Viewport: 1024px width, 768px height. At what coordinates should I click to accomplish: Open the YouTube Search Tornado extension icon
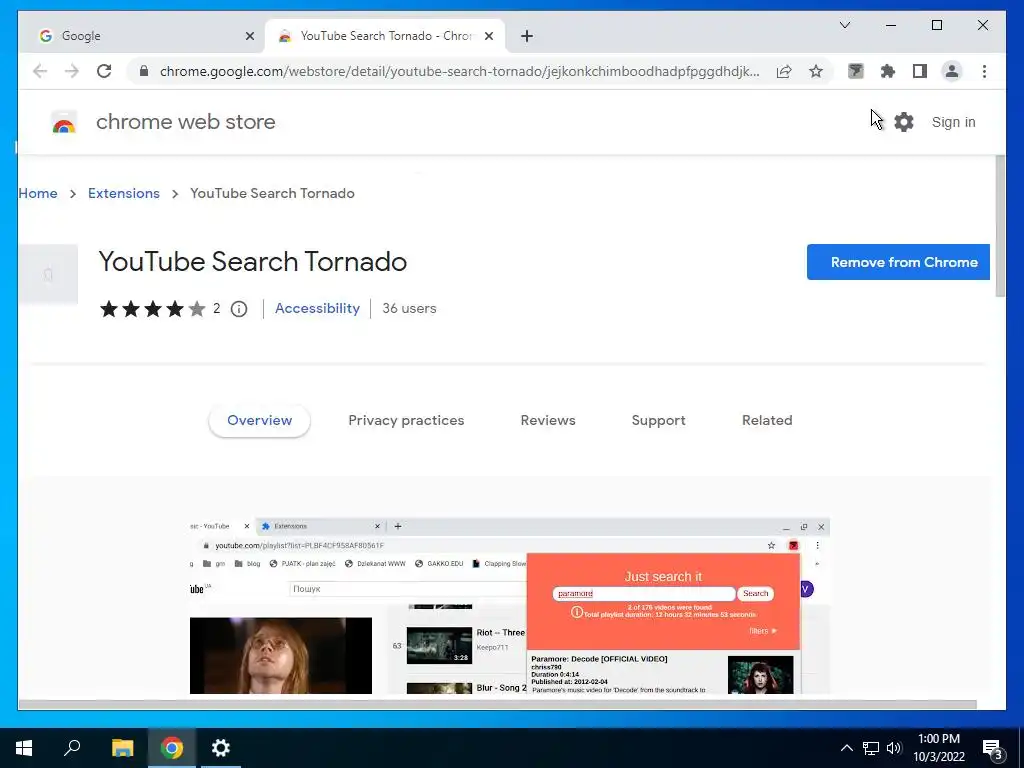tap(856, 71)
